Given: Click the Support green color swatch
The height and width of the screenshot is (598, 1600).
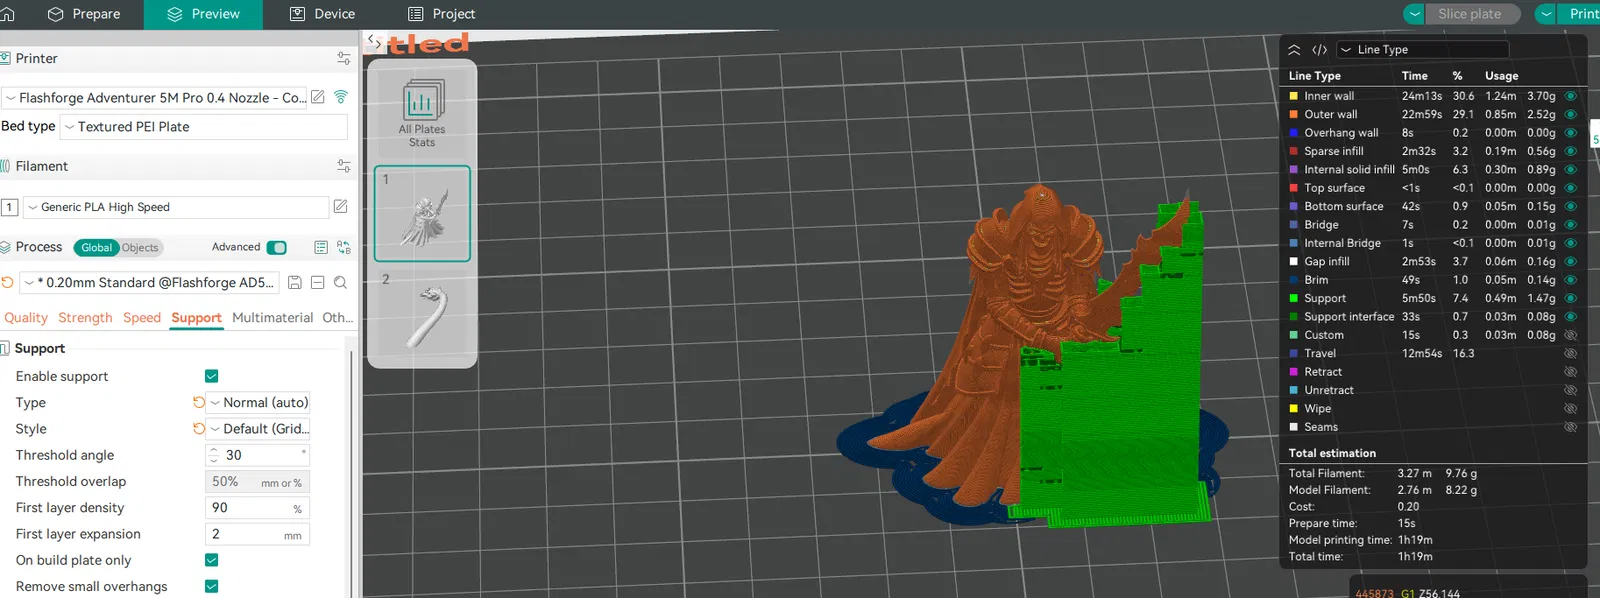Looking at the screenshot, I should 1293,298.
